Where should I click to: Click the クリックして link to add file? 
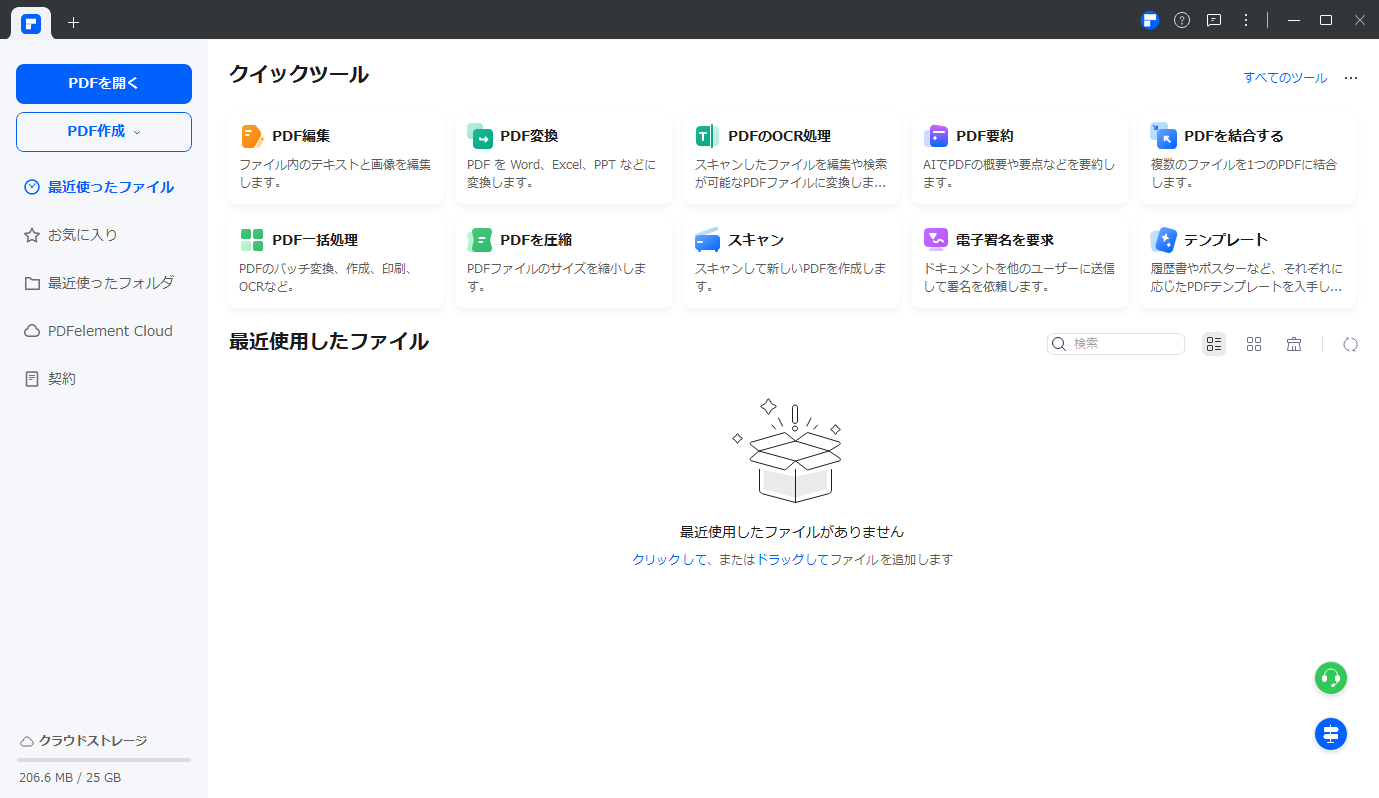(669, 560)
